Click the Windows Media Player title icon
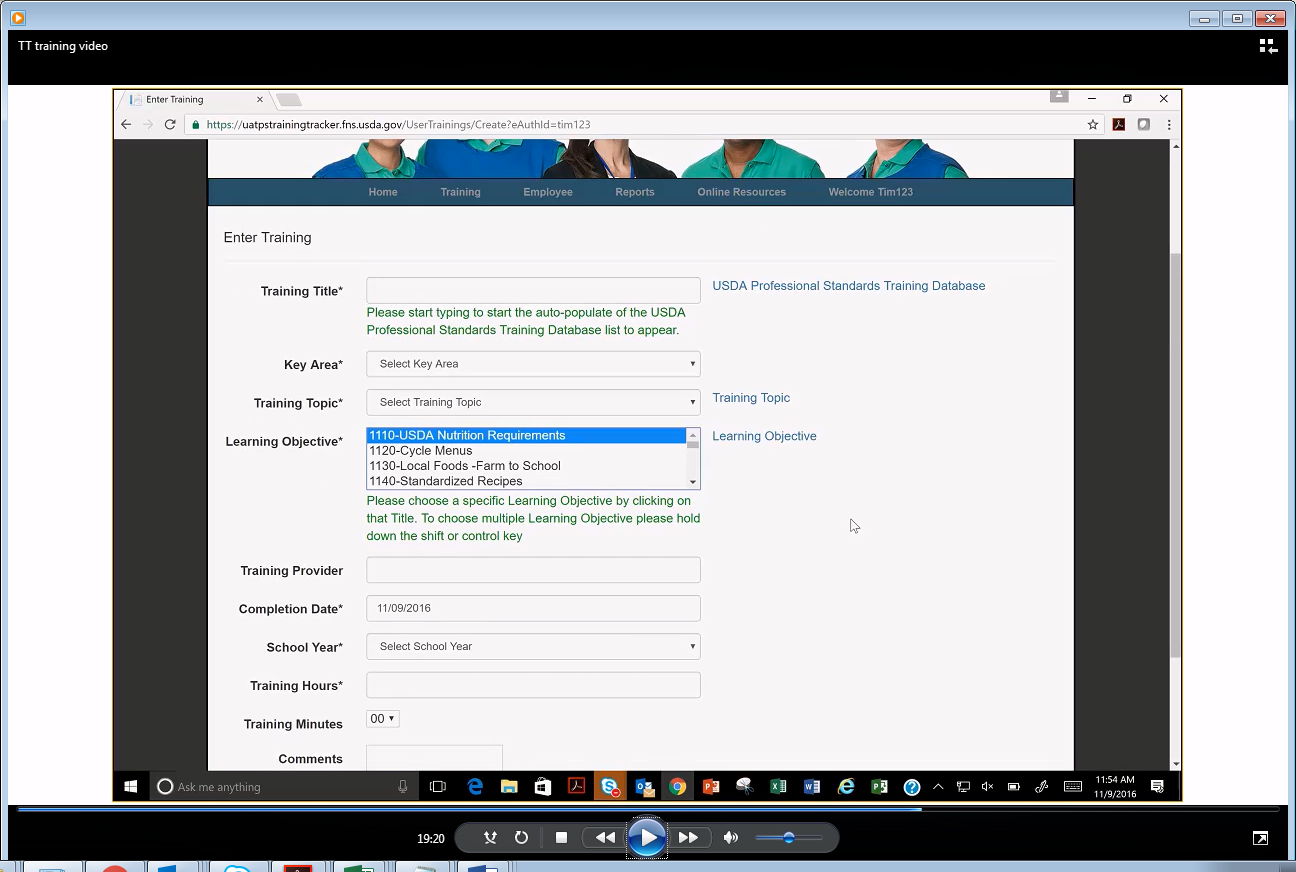The image size is (1296, 872). click(x=17, y=18)
